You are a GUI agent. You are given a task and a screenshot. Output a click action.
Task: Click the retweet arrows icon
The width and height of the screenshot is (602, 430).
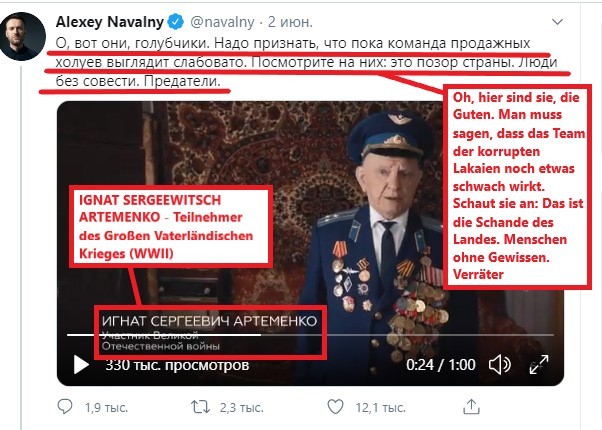pyautogui.click(x=199, y=408)
